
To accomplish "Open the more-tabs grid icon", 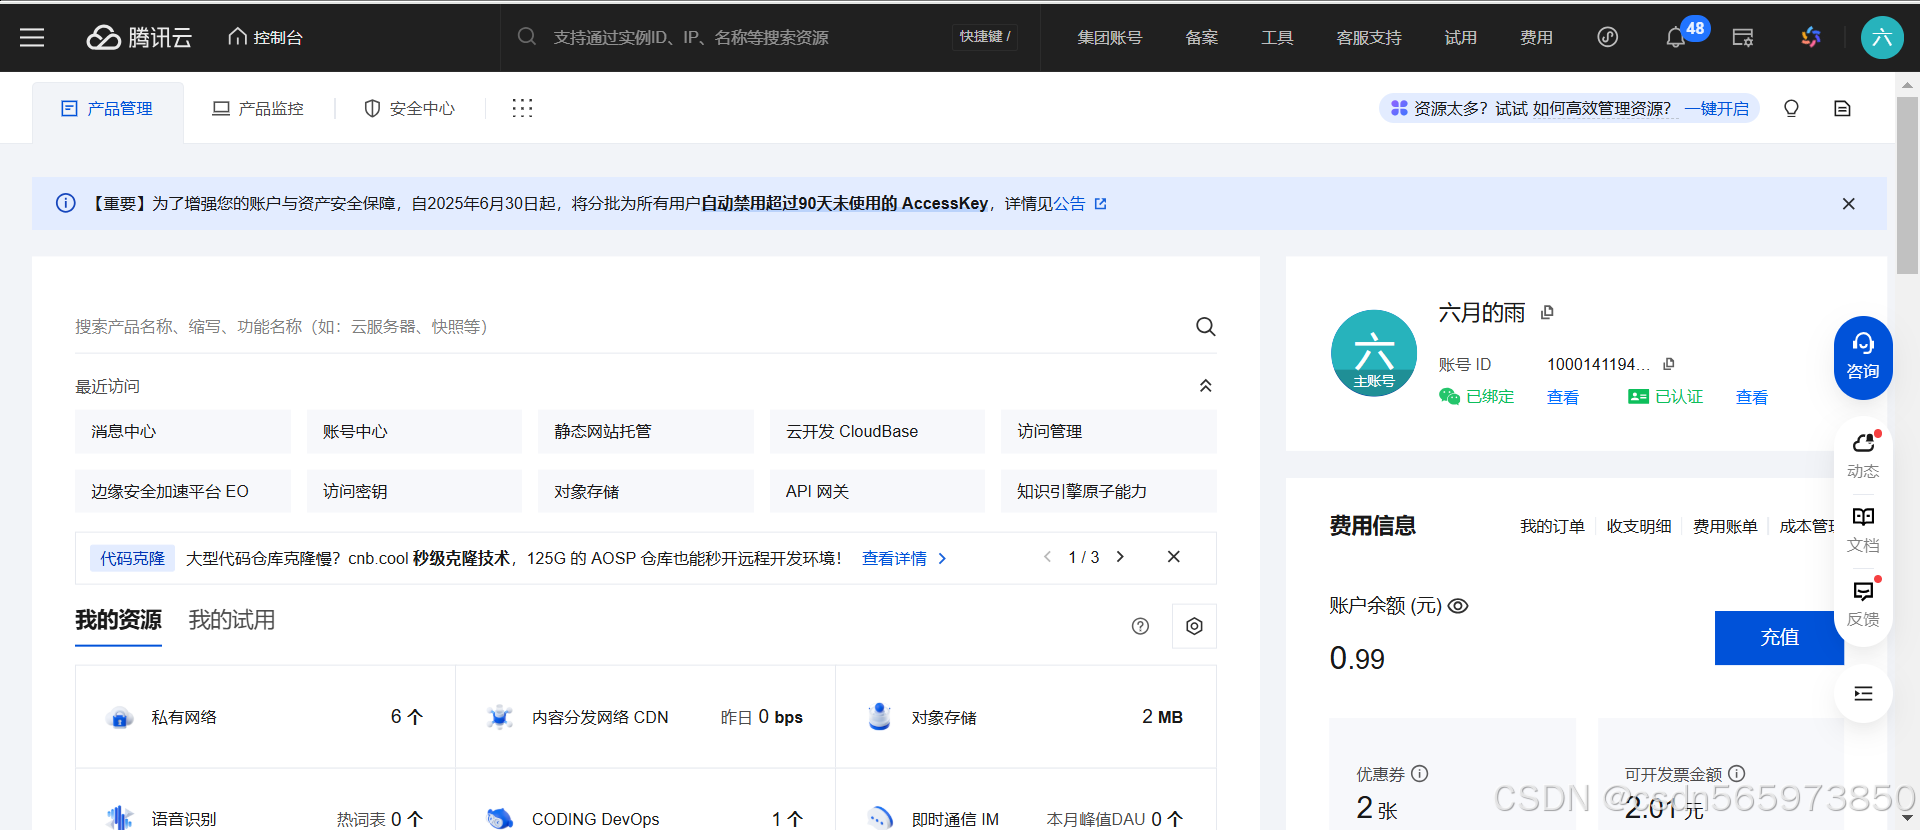I will pyautogui.click(x=522, y=108).
